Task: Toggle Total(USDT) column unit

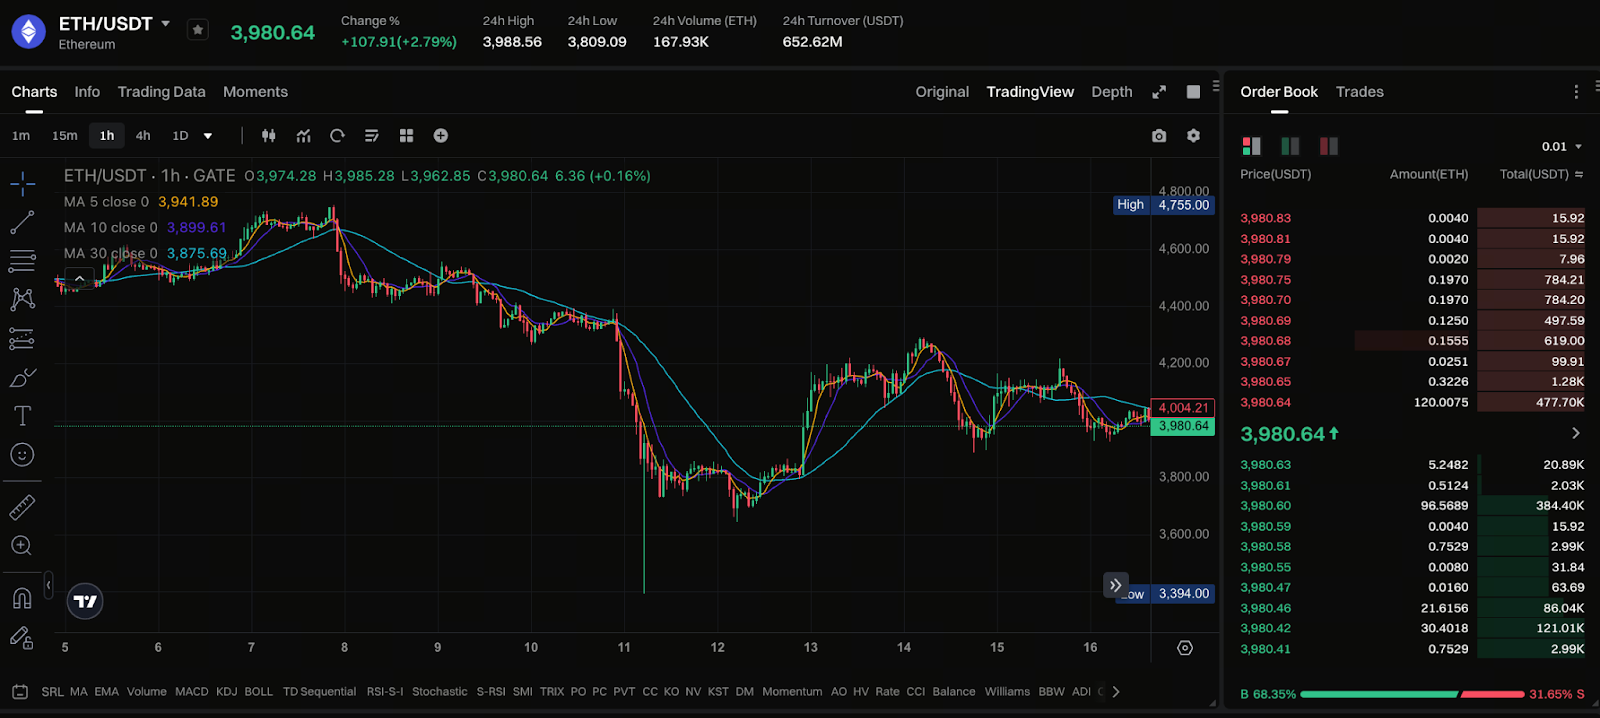Action: click(x=1579, y=175)
